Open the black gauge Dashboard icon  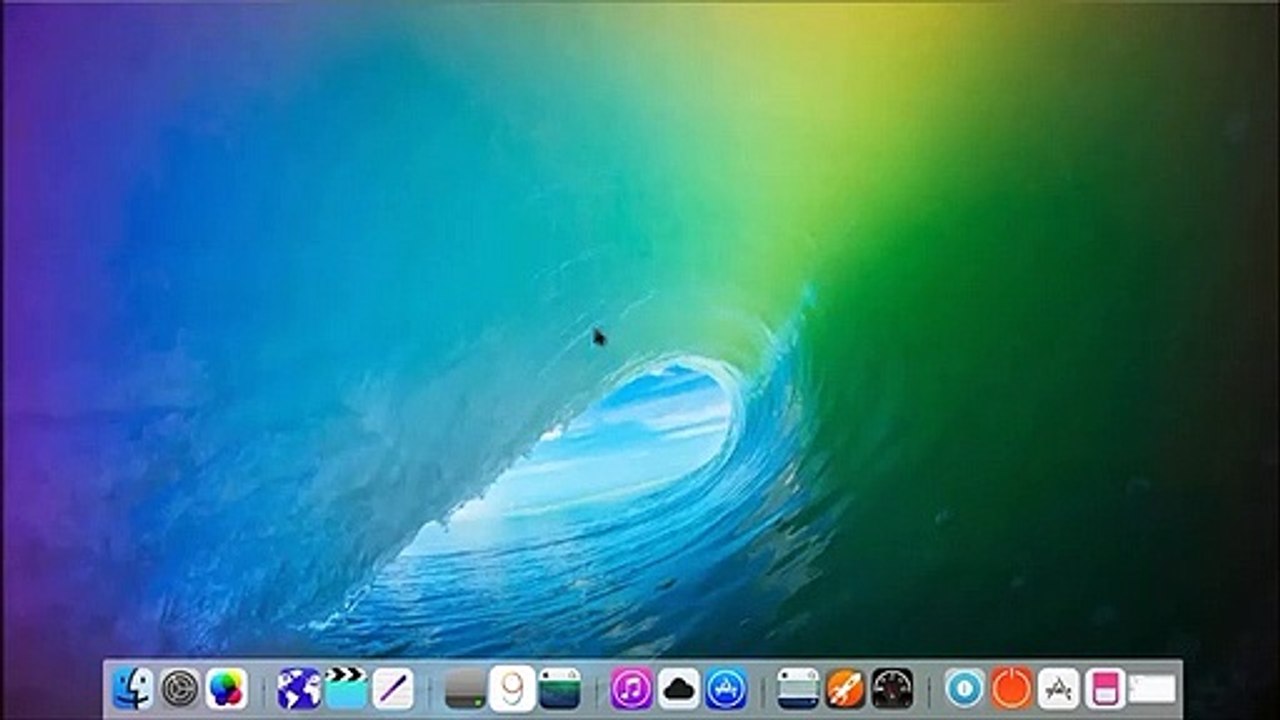click(x=892, y=688)
